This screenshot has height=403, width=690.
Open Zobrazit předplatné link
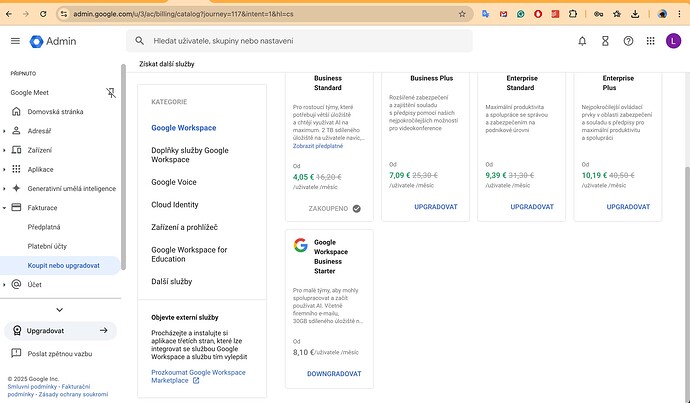[x=318, y=146]
